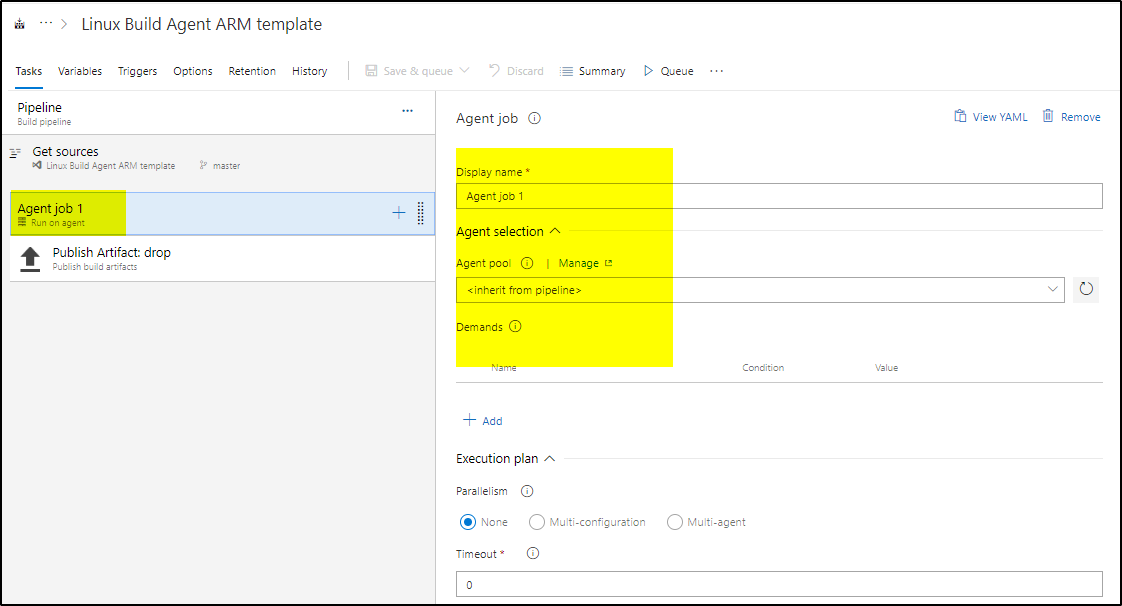Click the View YAML button
Image resolution: width=1122 pixels, height=606 pixels.
pyautogui.click(x=990, y=117)
